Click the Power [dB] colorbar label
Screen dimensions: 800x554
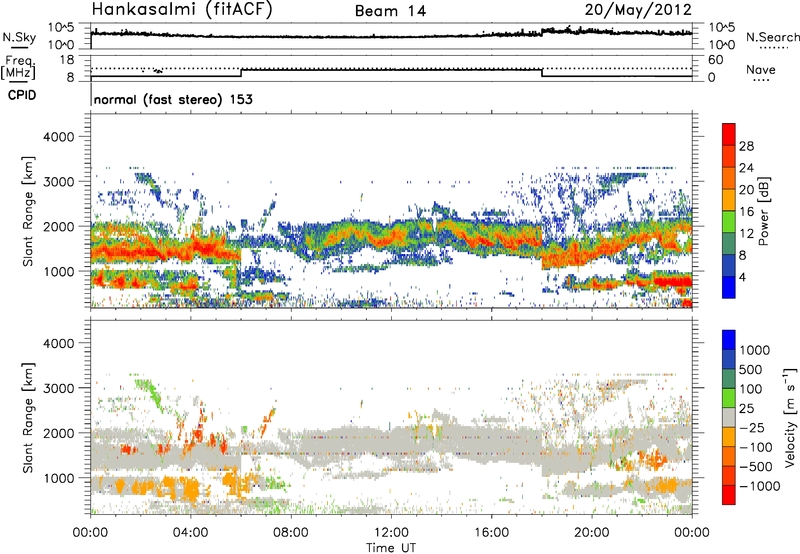763,211
